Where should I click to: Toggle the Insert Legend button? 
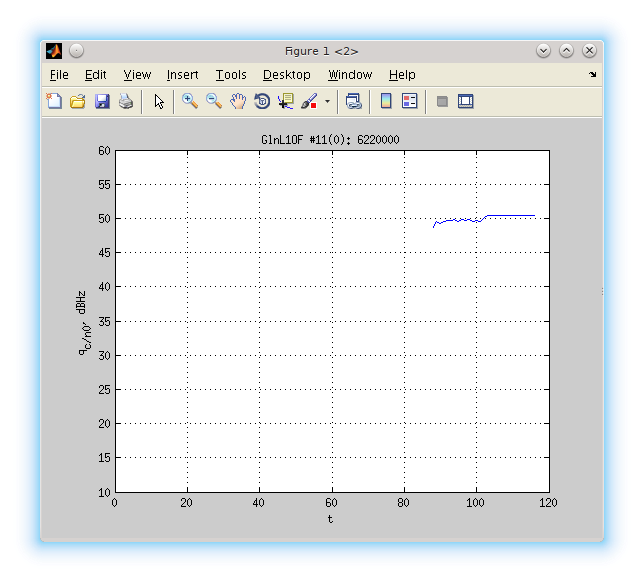[x=409, y=101]
